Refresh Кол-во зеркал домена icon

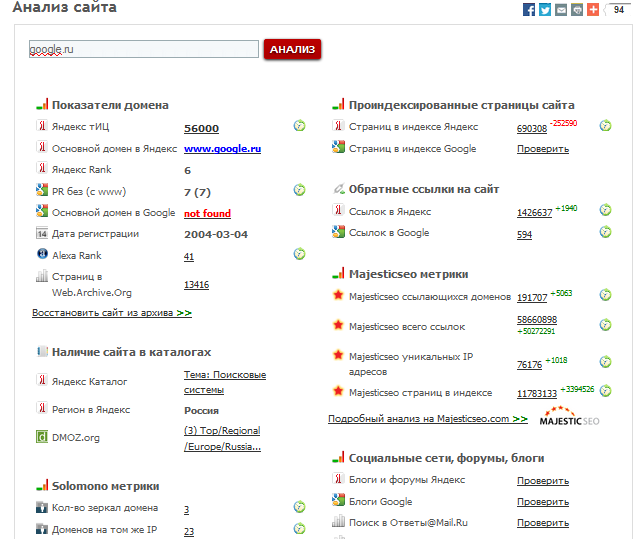click(299, 507)
